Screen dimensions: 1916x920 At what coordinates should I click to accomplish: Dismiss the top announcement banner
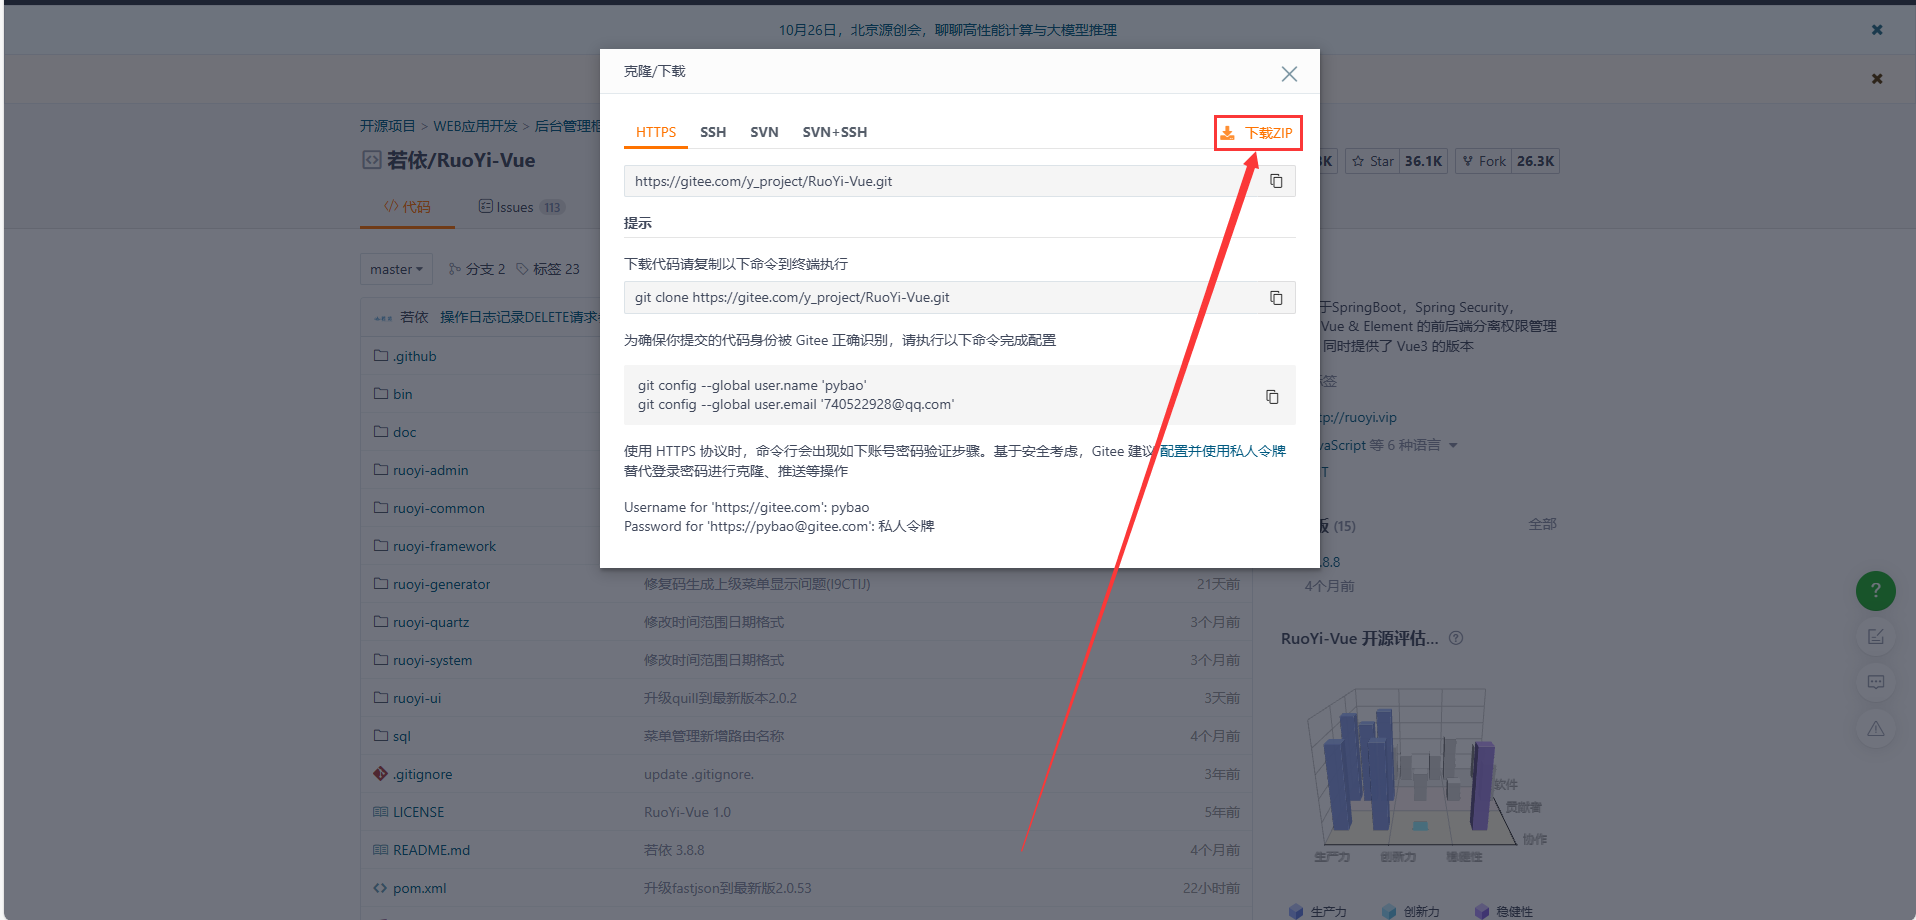pyautogui.click(x=1877, y=30)
